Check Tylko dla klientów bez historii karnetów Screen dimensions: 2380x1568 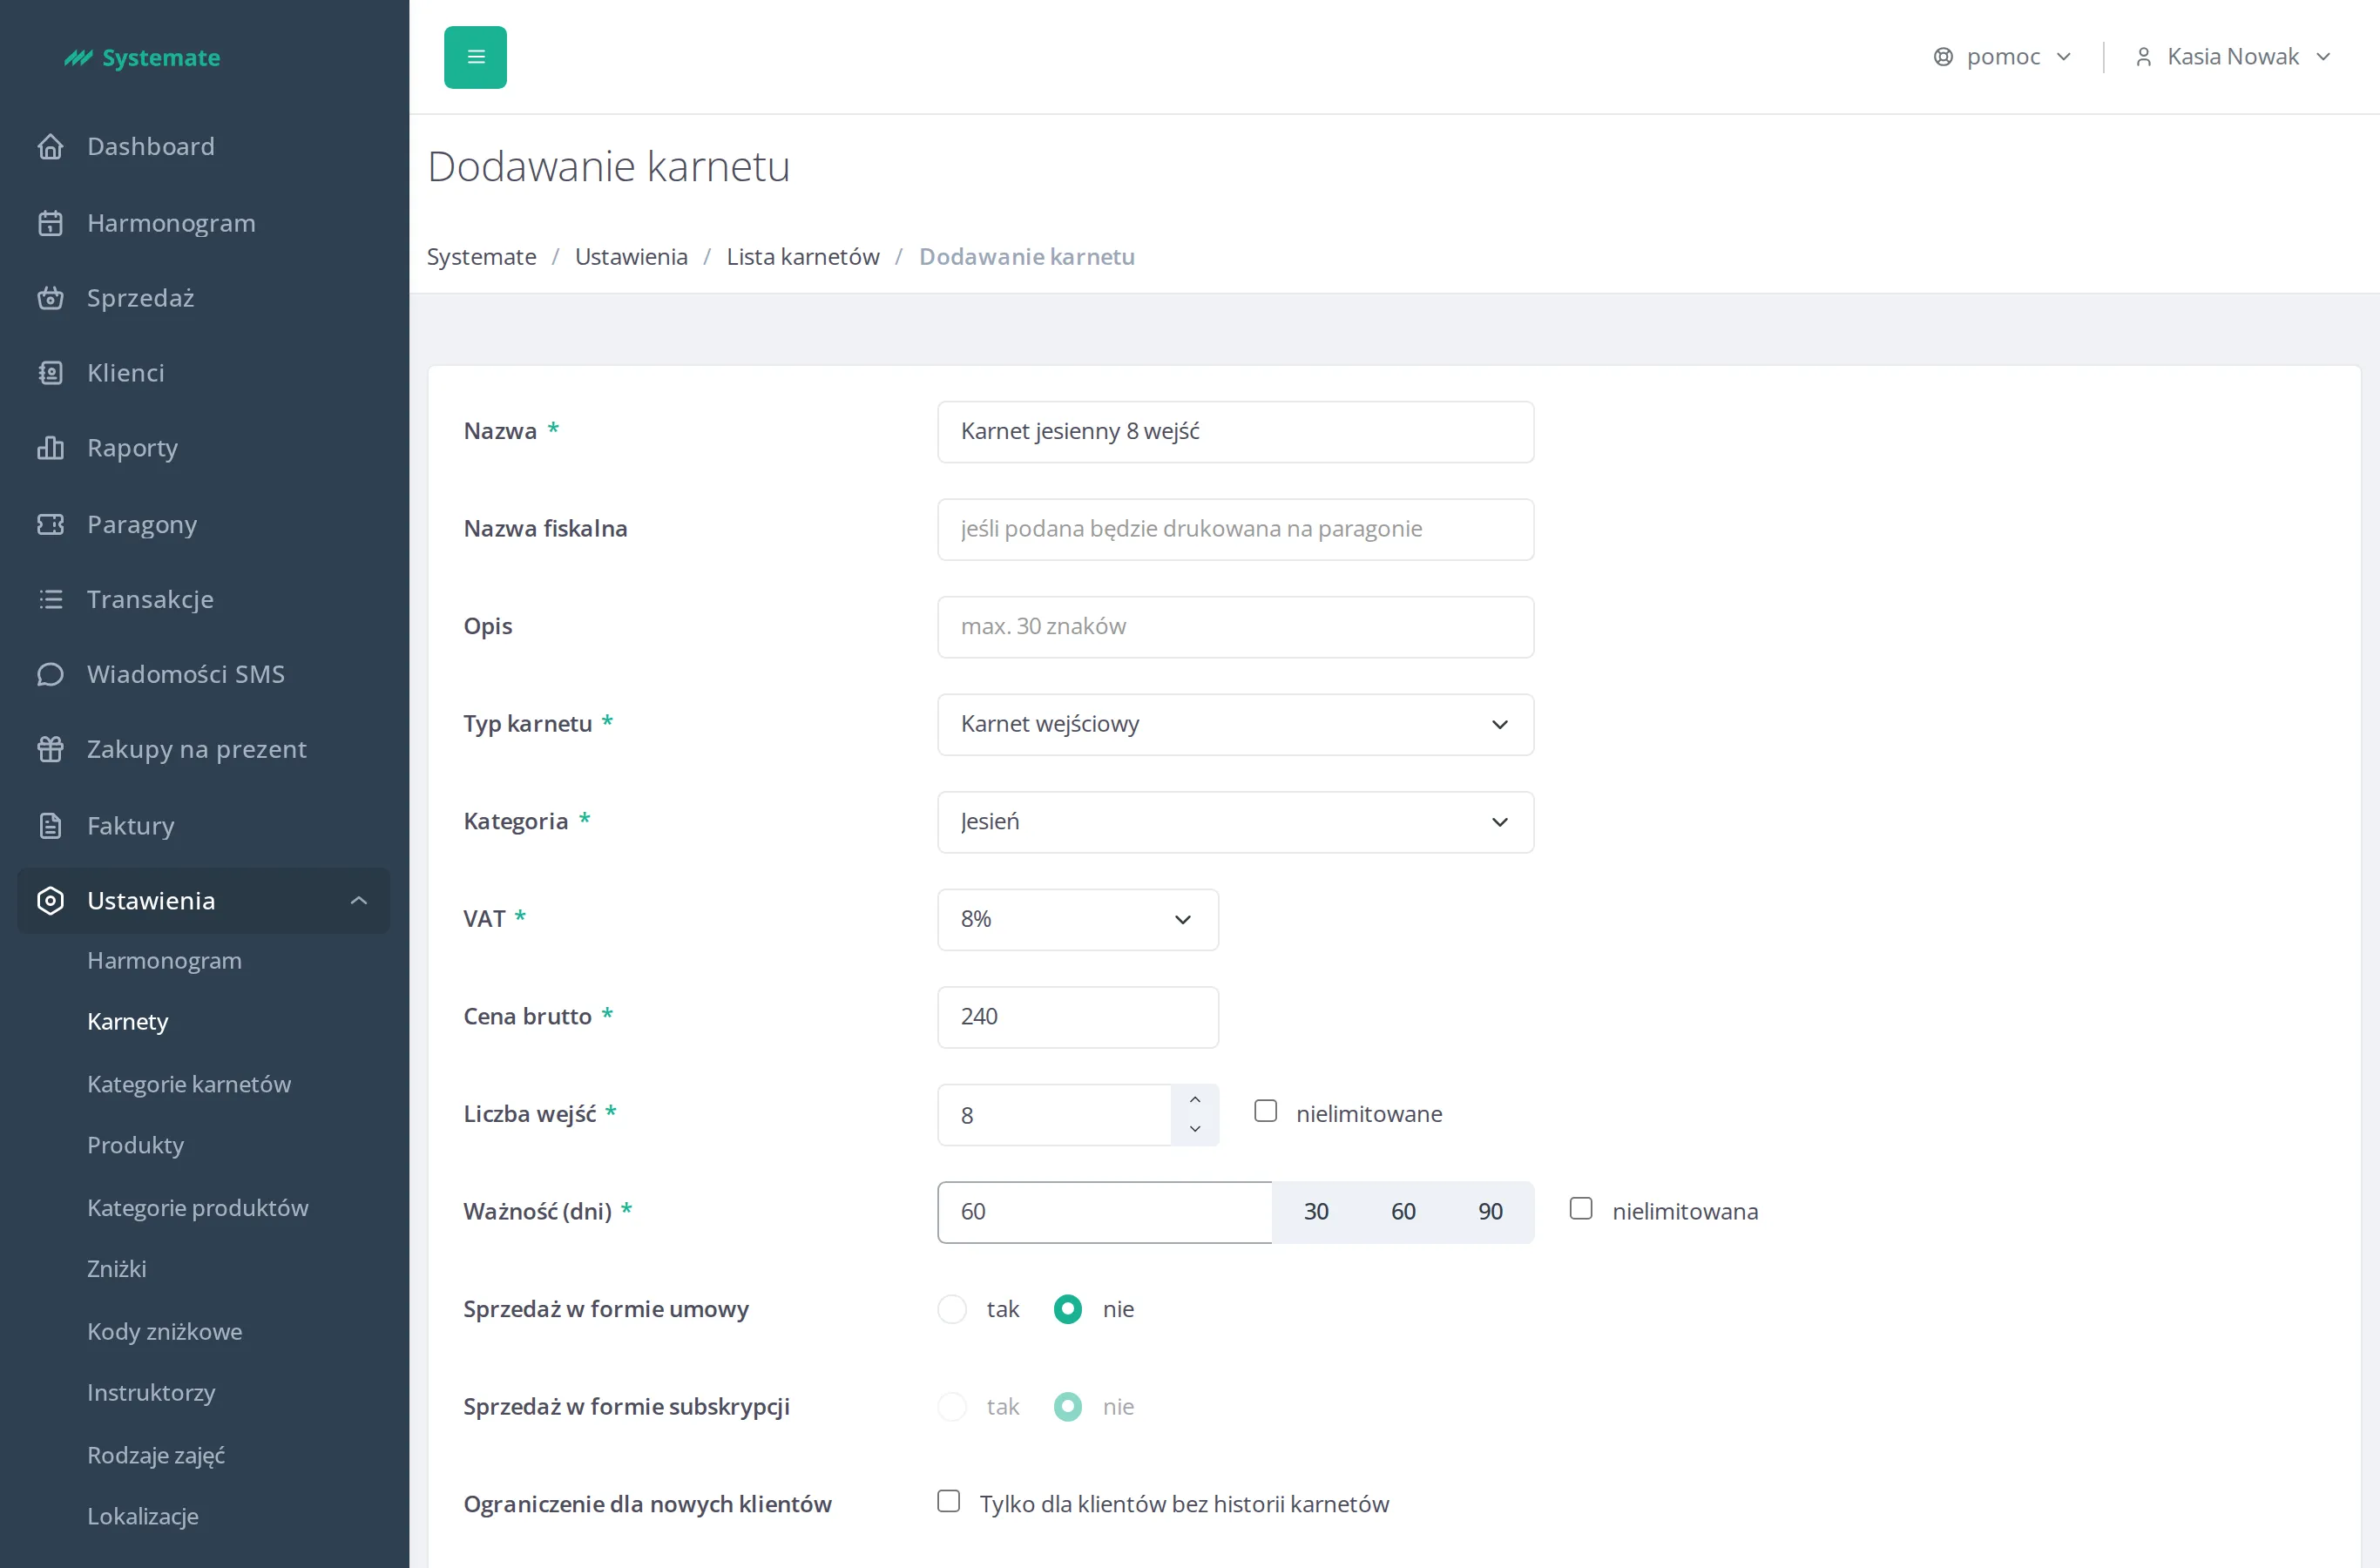pyautogui.click(x=949, y=1501)
